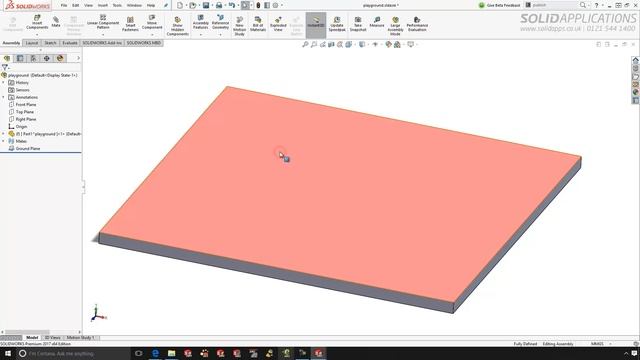The image size is (640, 360).
Task: Open the Tools menu
Action: [117, 5]
